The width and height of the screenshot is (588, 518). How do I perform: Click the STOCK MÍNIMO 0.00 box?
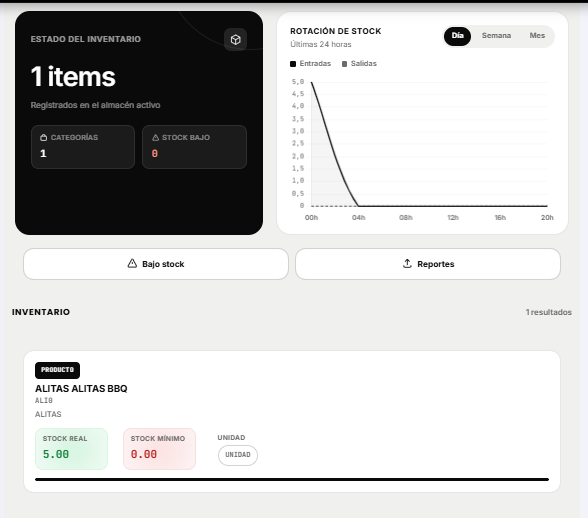159,449
